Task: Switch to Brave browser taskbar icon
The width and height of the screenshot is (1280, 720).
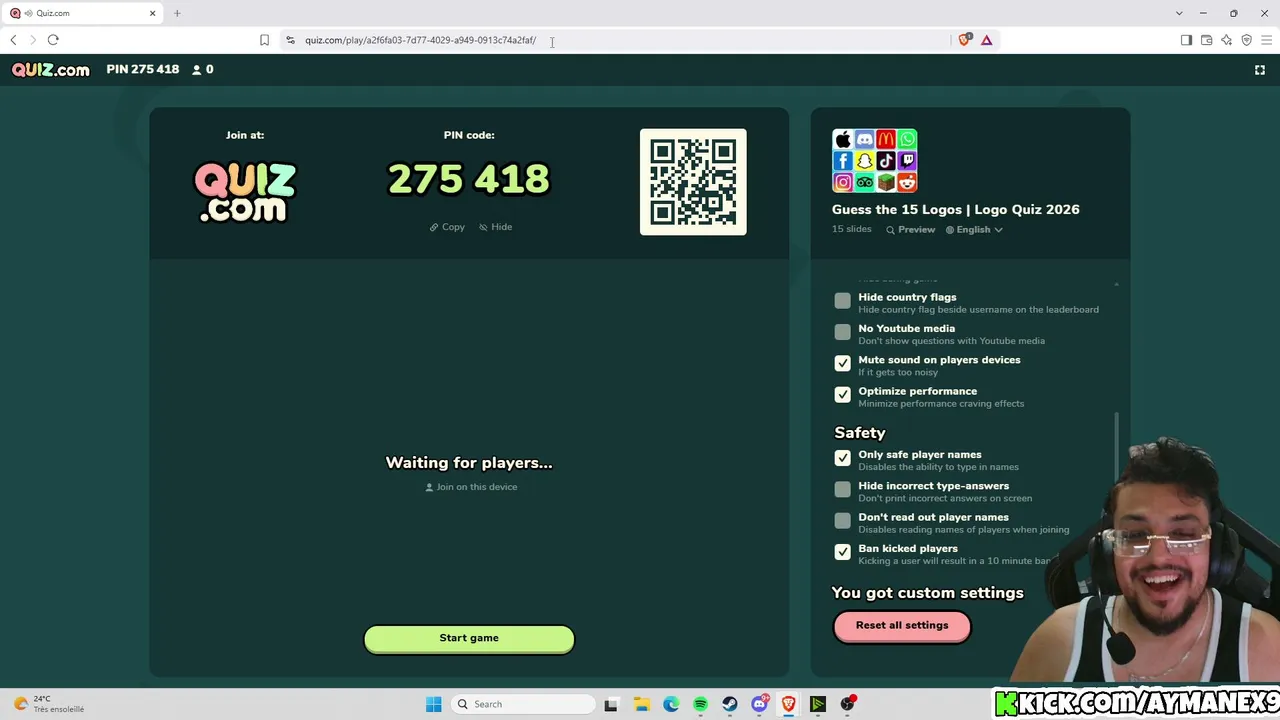Action: (x=789, y=704)
